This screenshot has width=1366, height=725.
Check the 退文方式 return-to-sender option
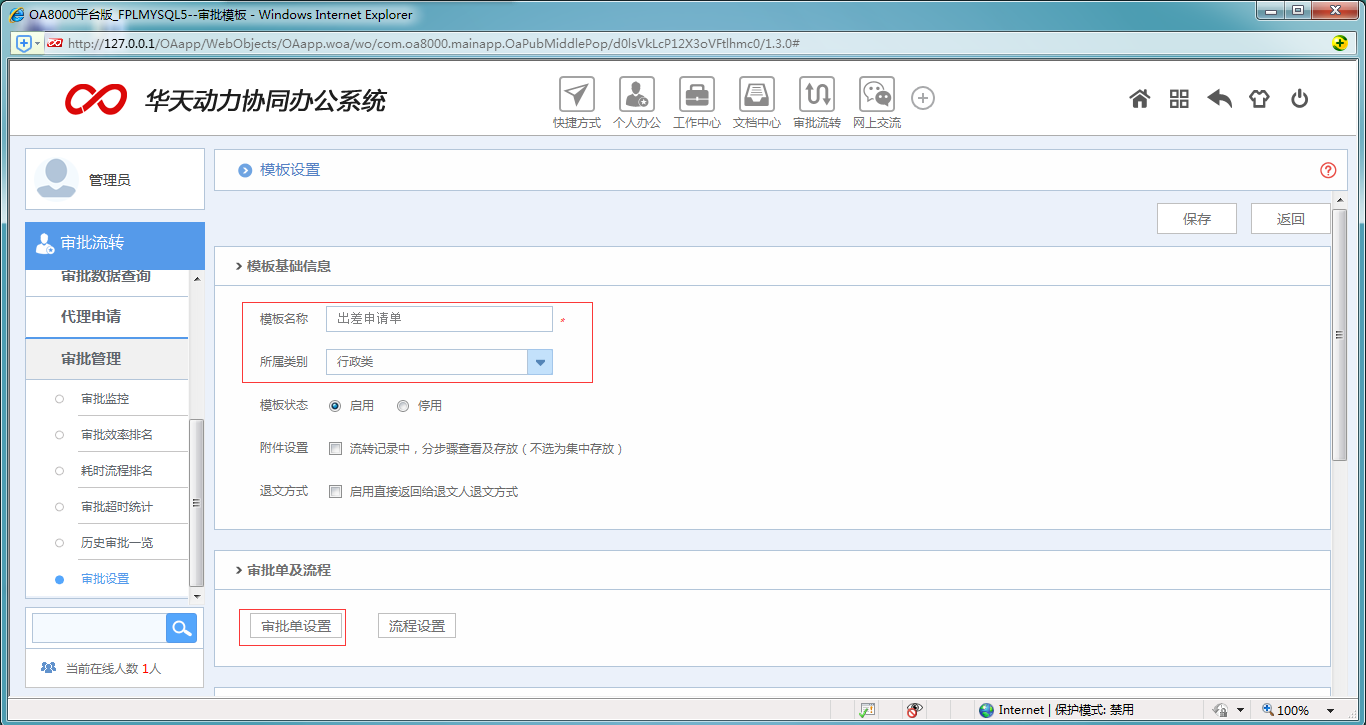[x=335, y=491]
